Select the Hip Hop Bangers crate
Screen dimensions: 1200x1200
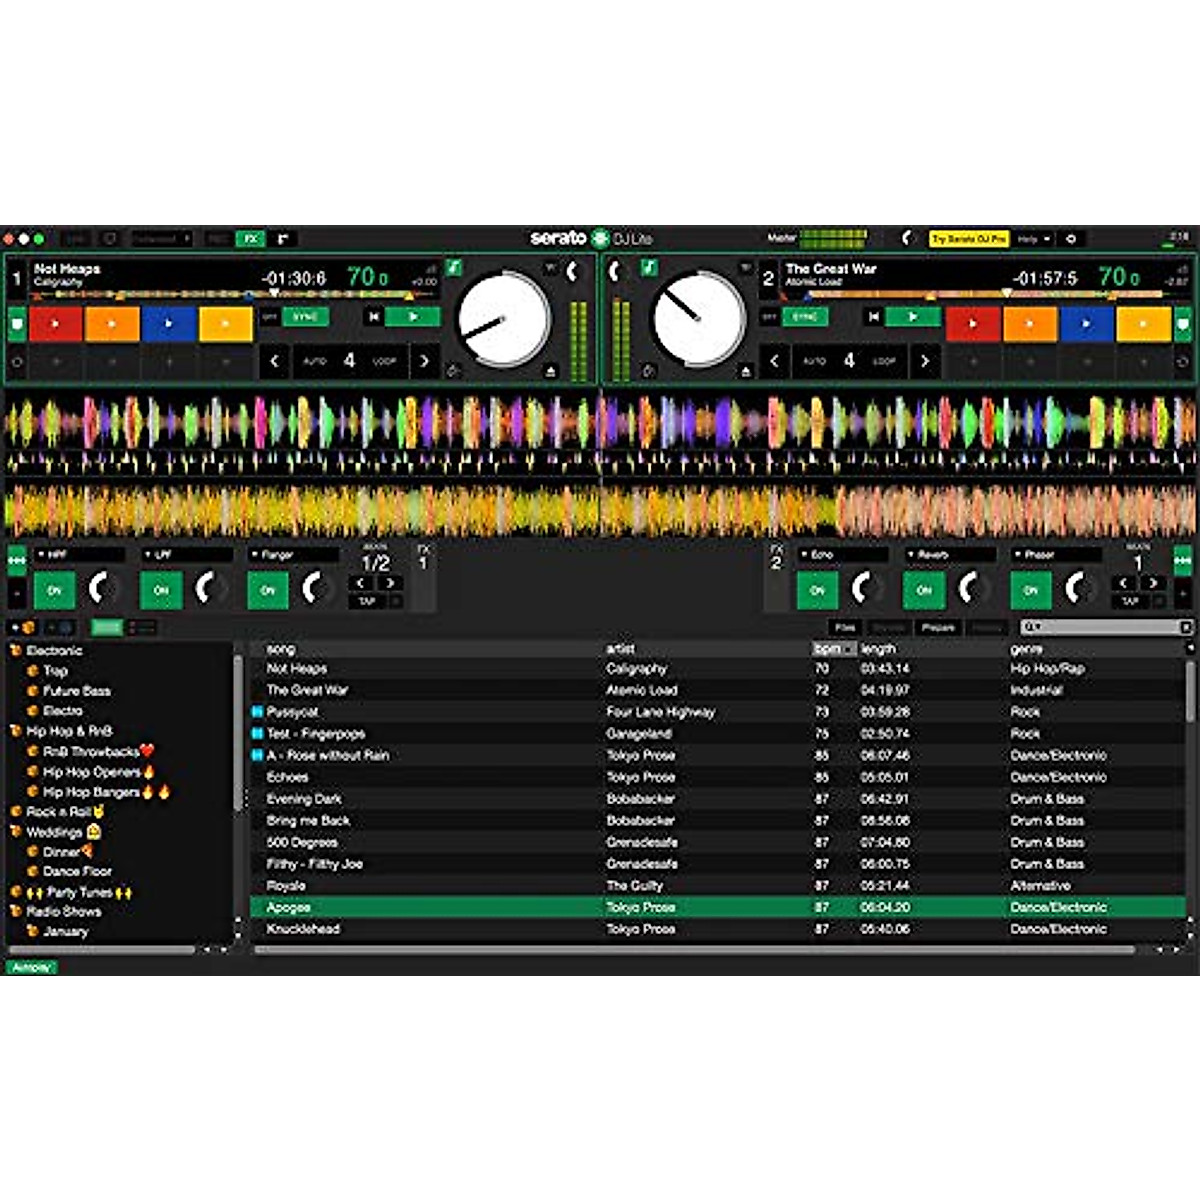pos(92,792)
